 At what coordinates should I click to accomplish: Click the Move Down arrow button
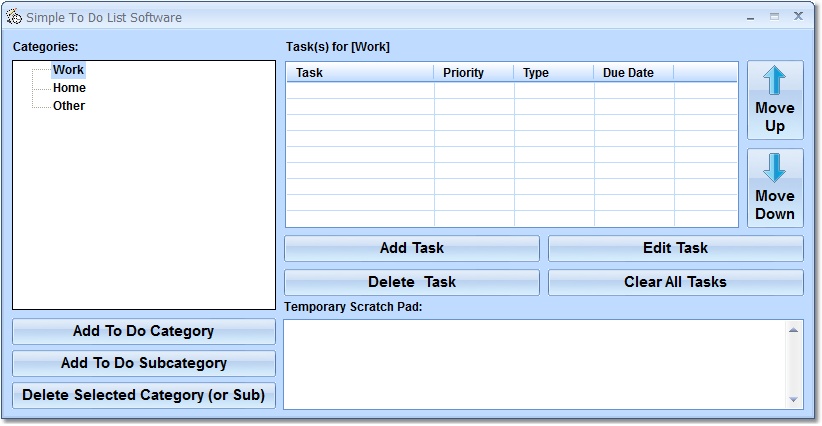pyautogui.click(x=775, y=188)
